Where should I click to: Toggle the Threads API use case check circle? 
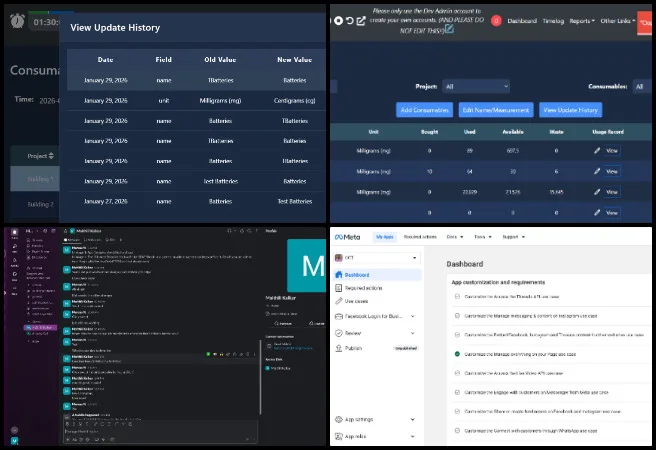pos(456,298)
